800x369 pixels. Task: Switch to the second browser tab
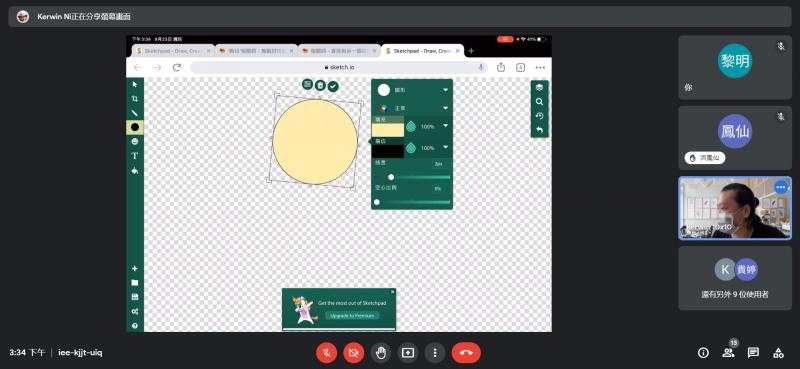click(256, 51)
